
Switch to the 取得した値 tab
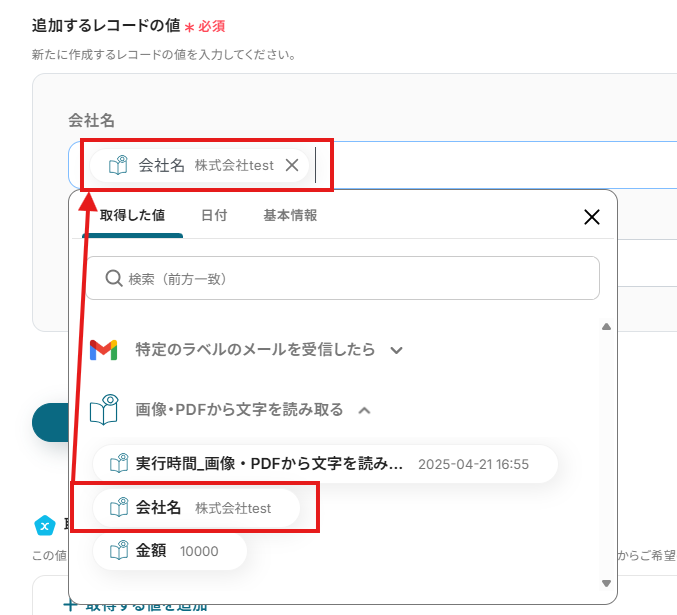132,215
